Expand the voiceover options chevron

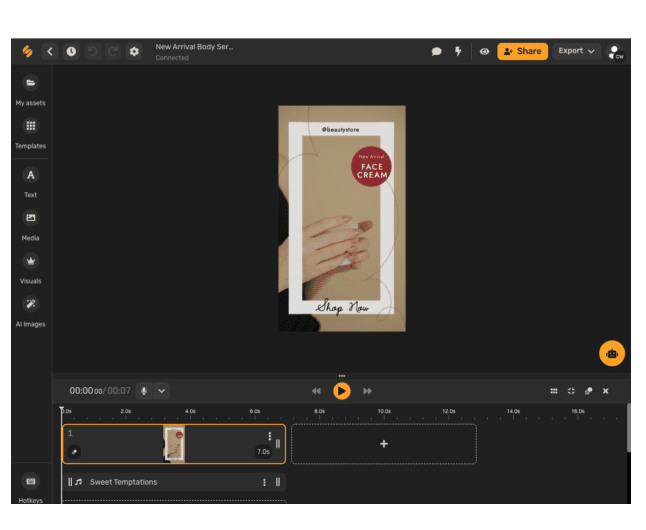pyautogui.click(x=162, y=391)
